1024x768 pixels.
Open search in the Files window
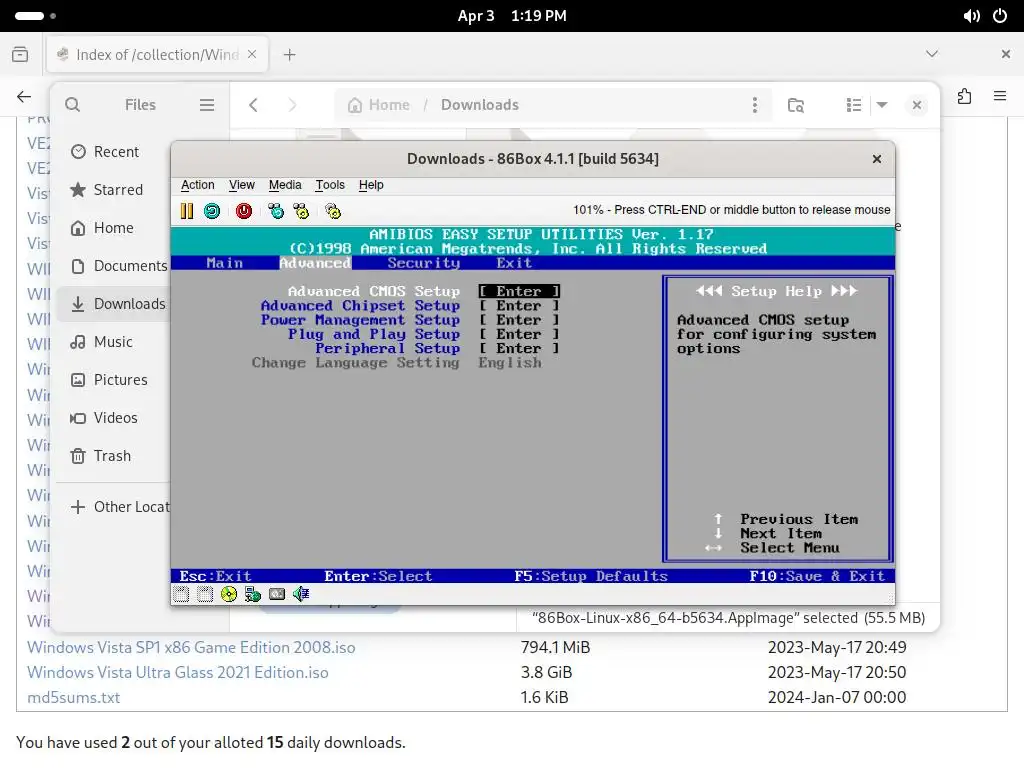(72, 104)
